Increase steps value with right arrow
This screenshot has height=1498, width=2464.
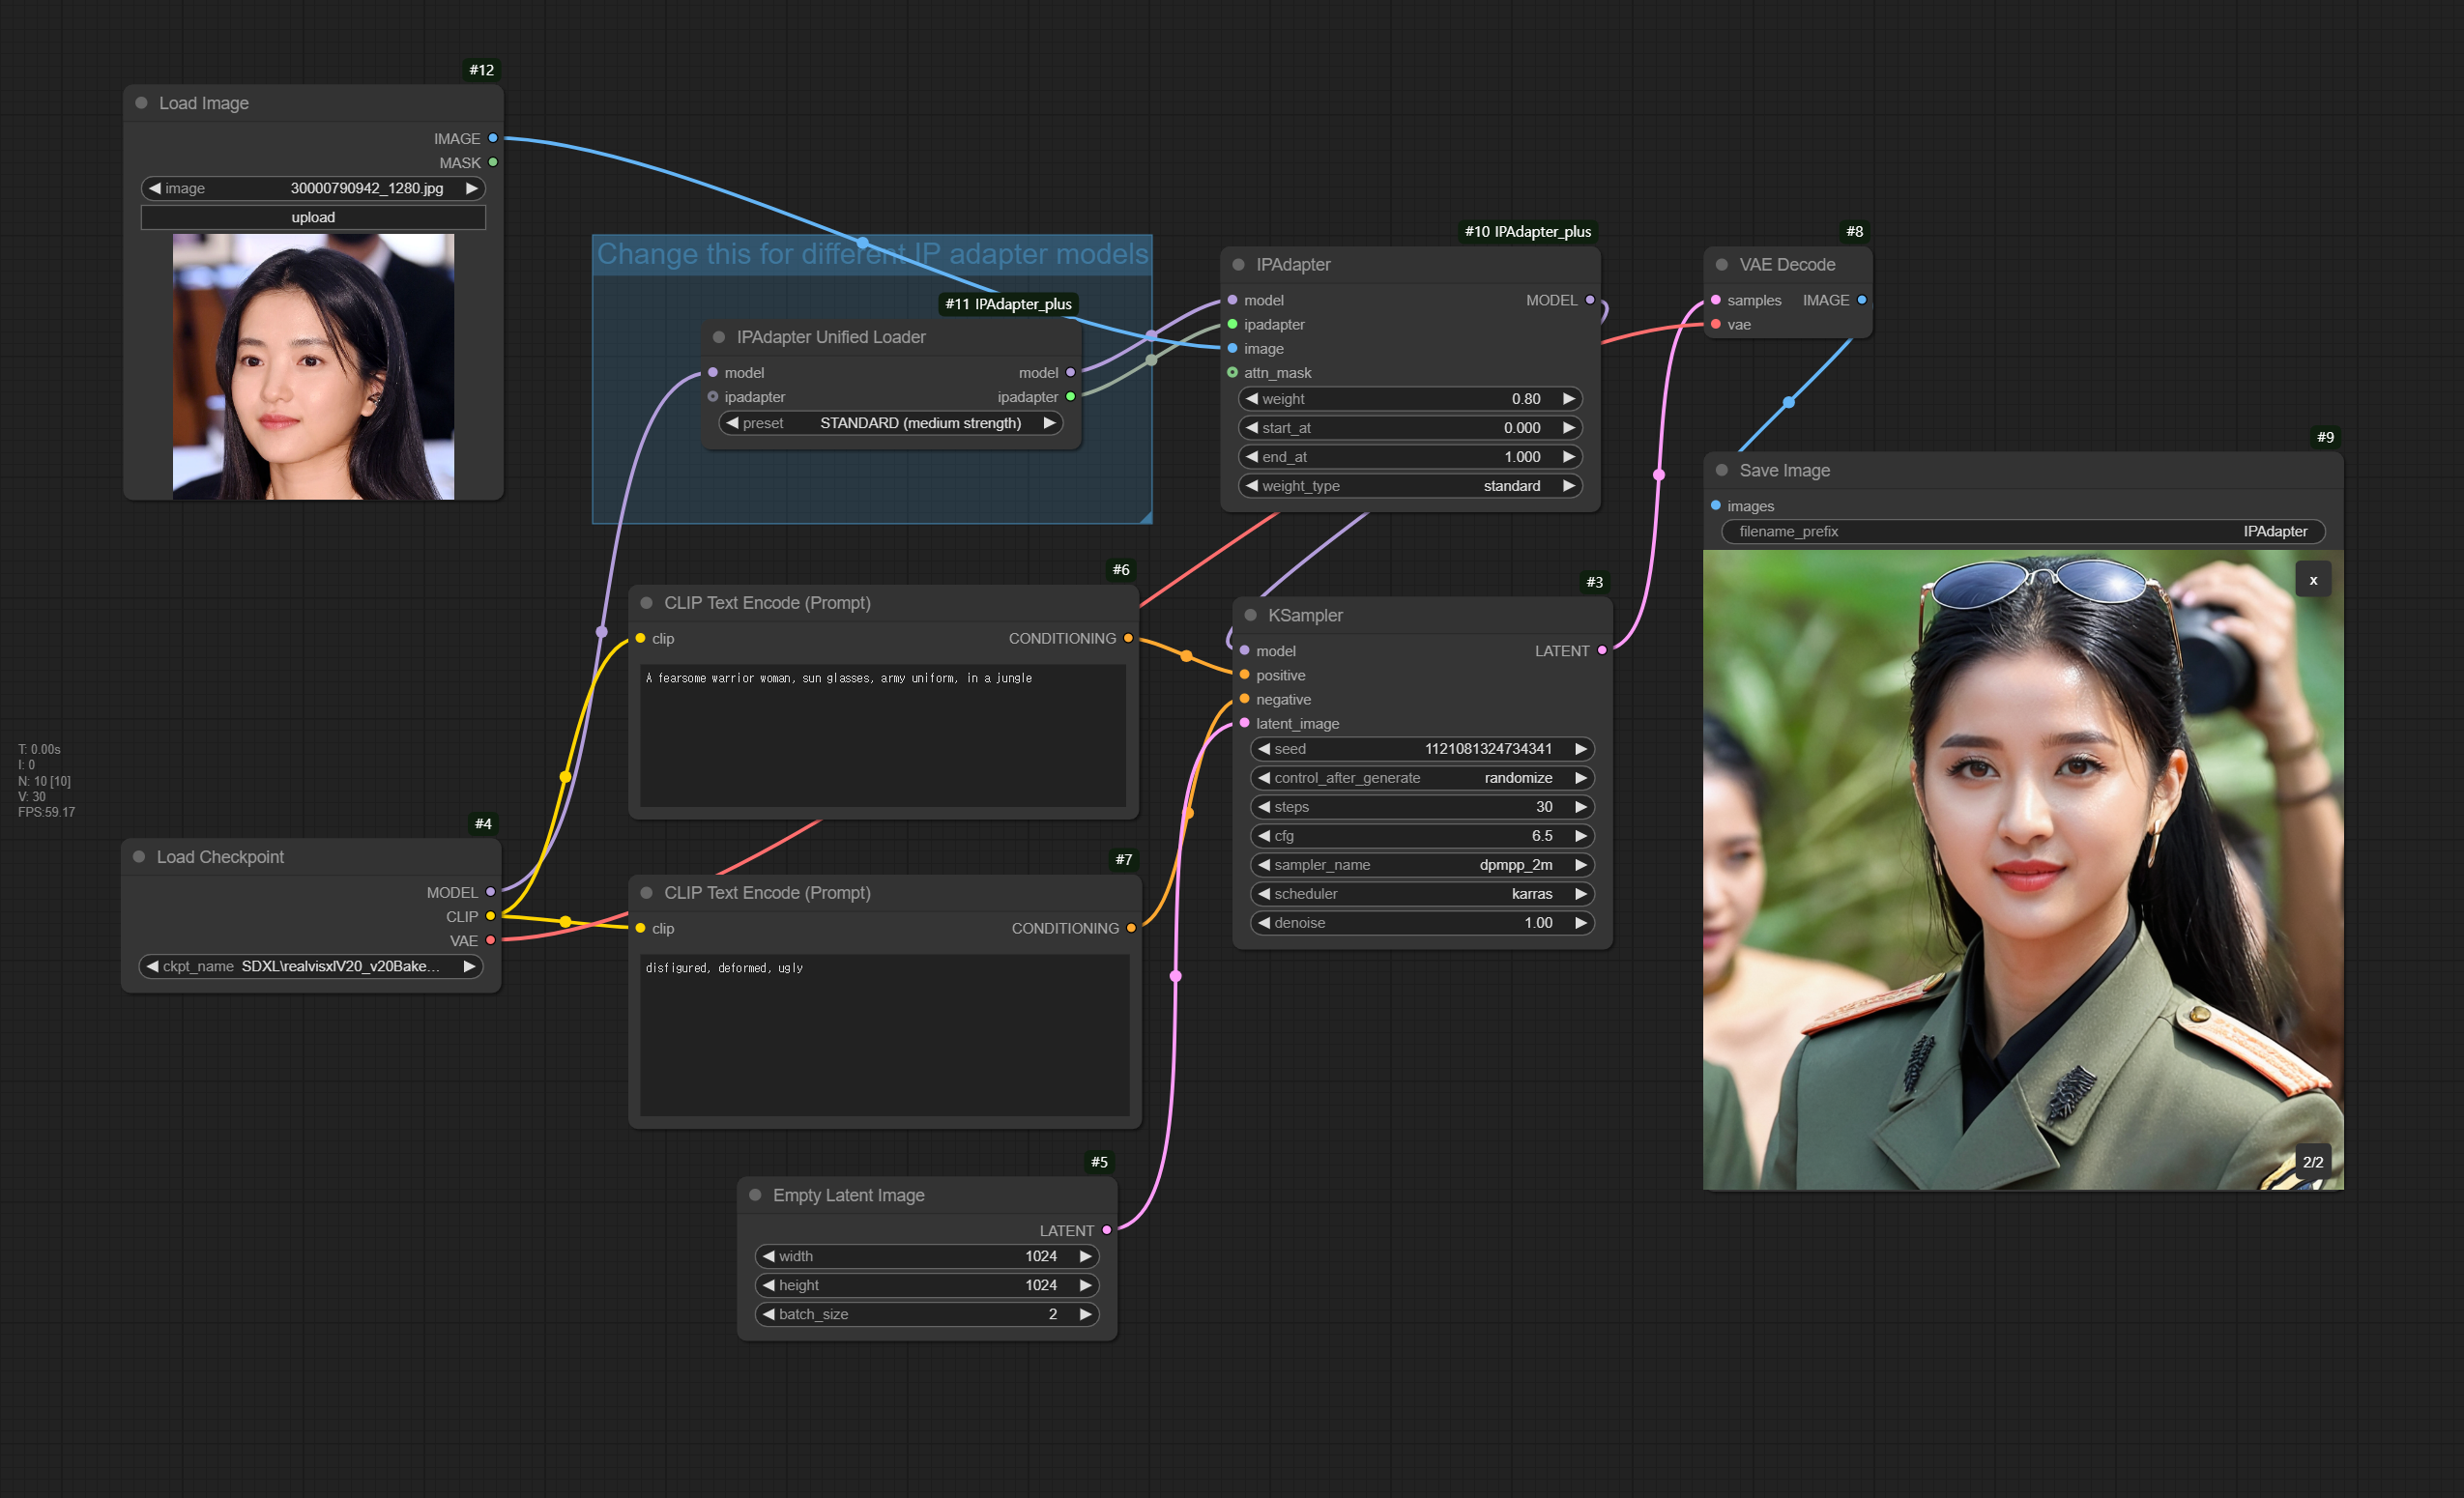click(1580, 807)
